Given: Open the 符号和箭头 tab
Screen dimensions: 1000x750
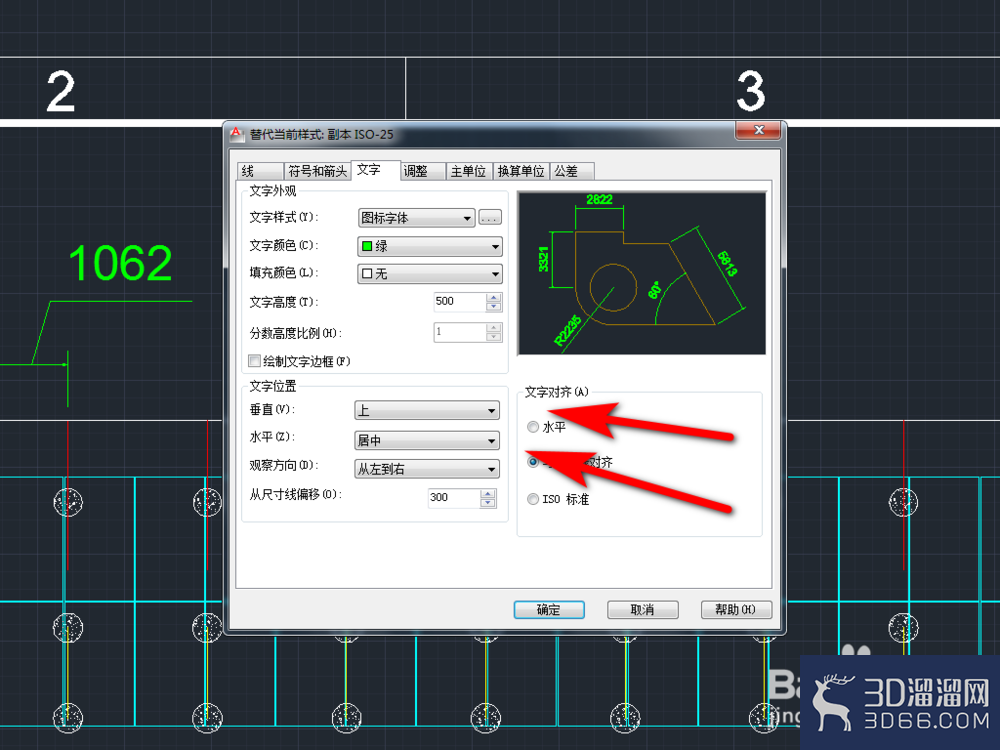Looking at the screenshot, I should (x=317, y=171).
